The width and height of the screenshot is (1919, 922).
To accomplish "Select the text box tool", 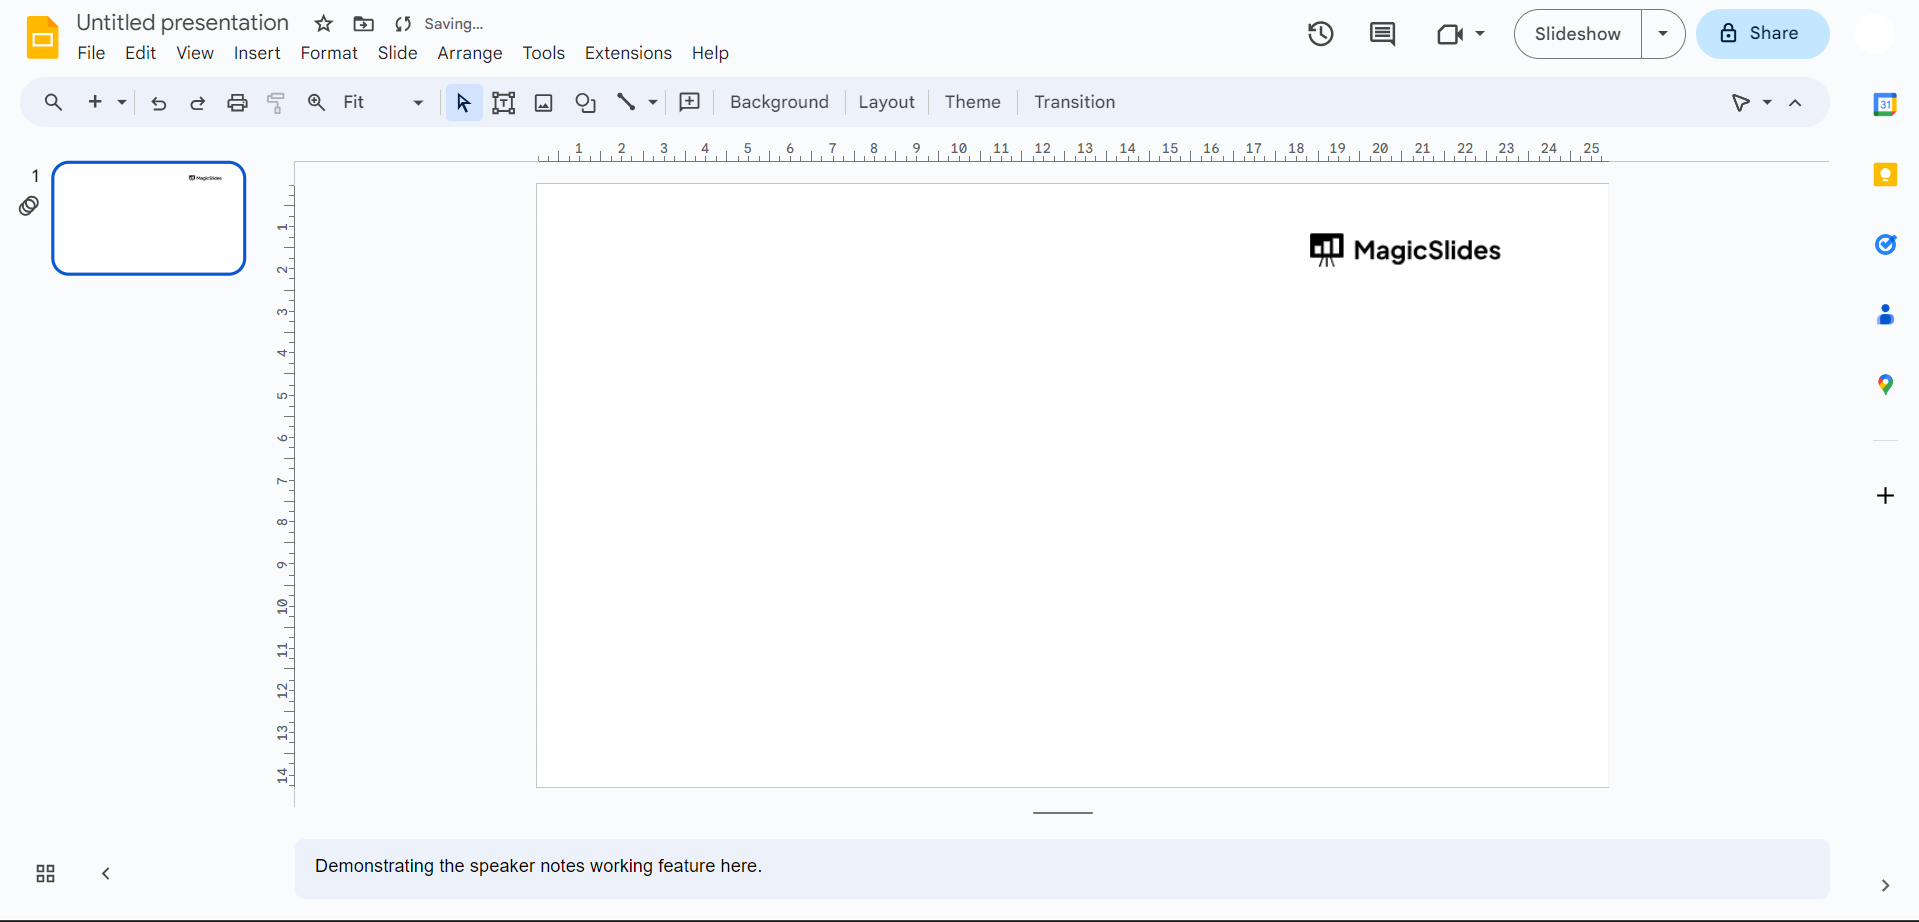I will pyautogui.click(x=504, y=102).
